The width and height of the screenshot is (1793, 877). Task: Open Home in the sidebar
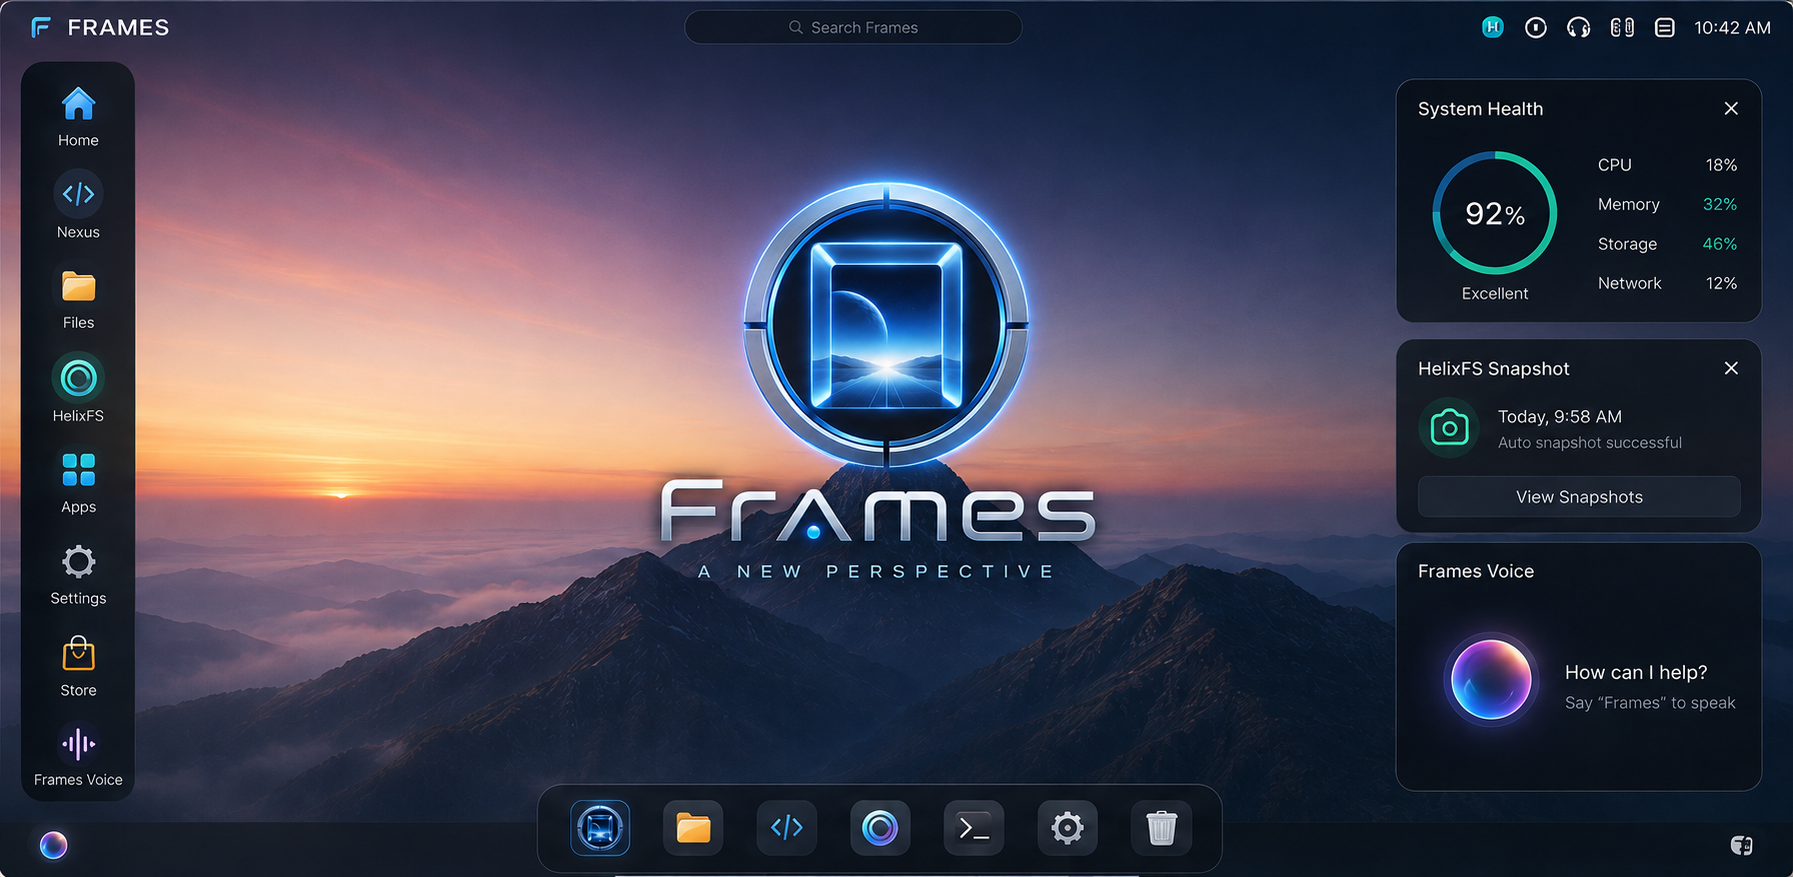click(x=78, y=118)
